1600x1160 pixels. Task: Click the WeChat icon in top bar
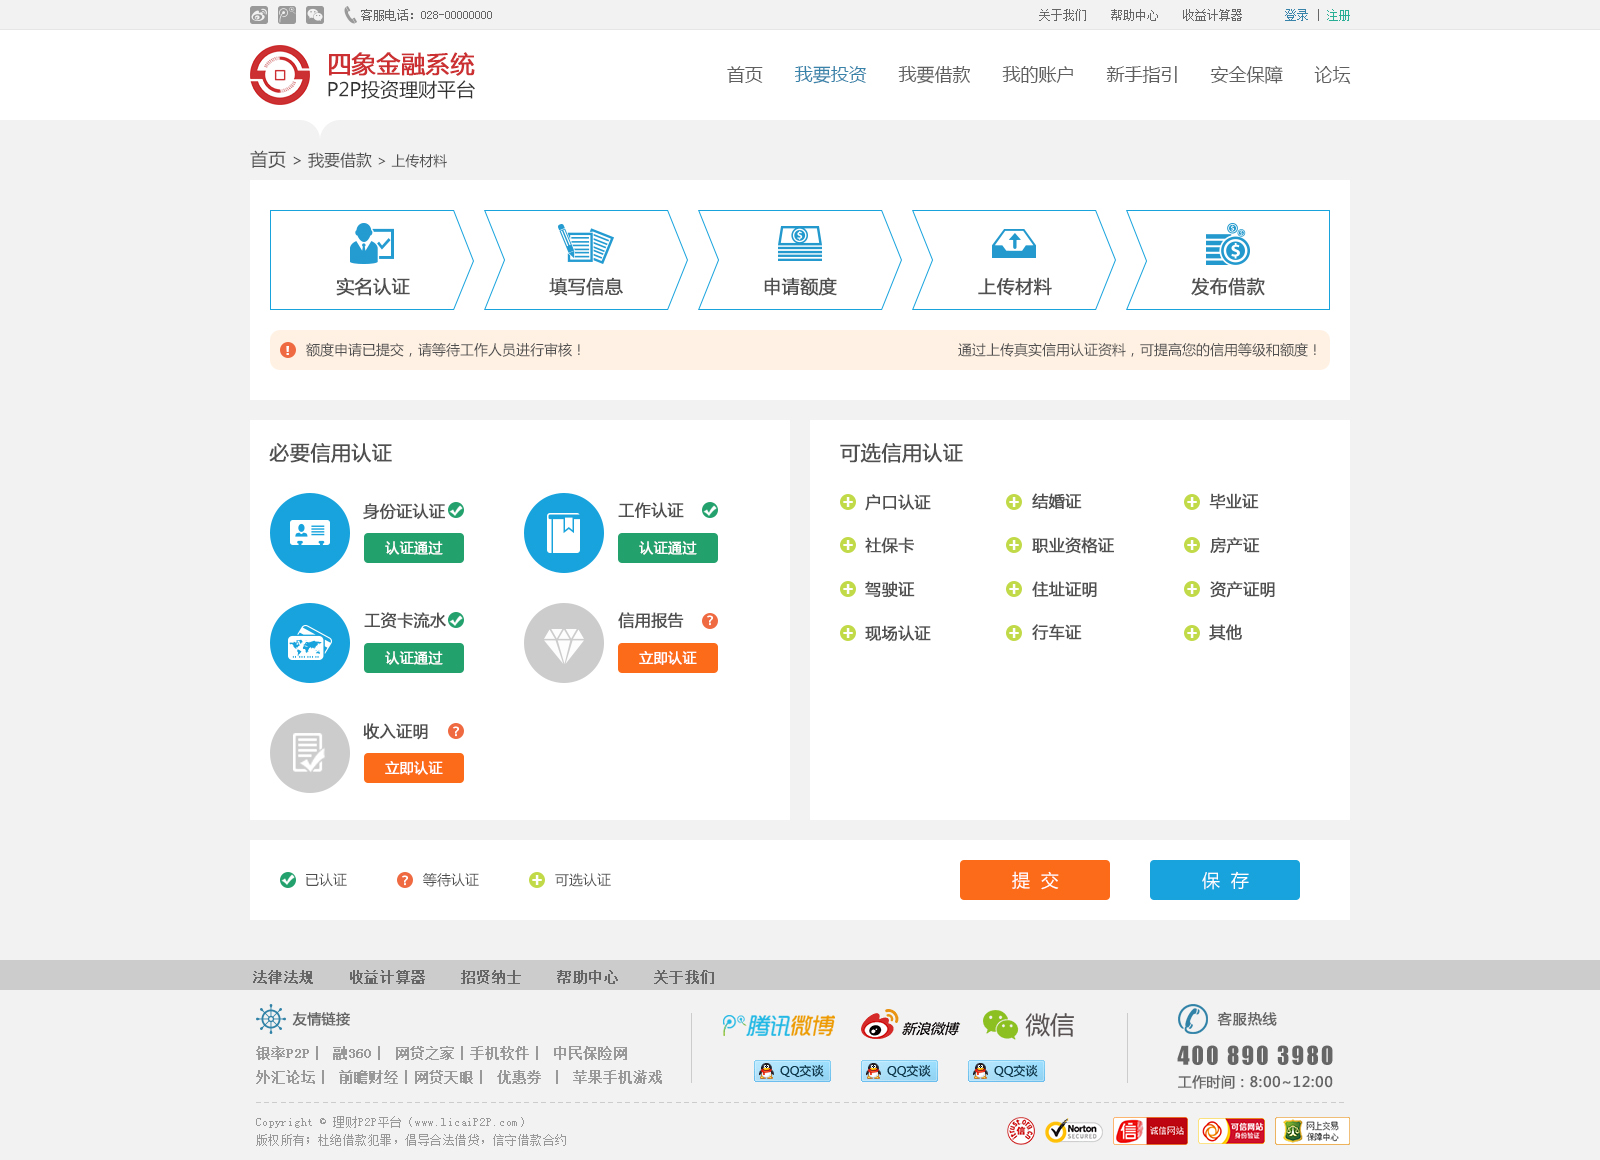(315, 15)
